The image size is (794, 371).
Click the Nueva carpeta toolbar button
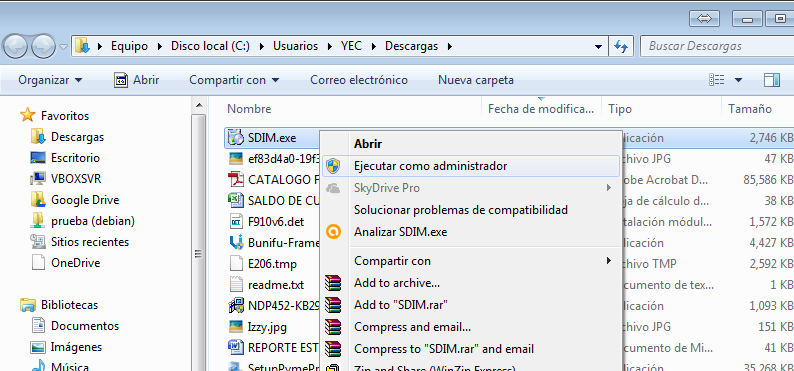click(x=476, y=80)
